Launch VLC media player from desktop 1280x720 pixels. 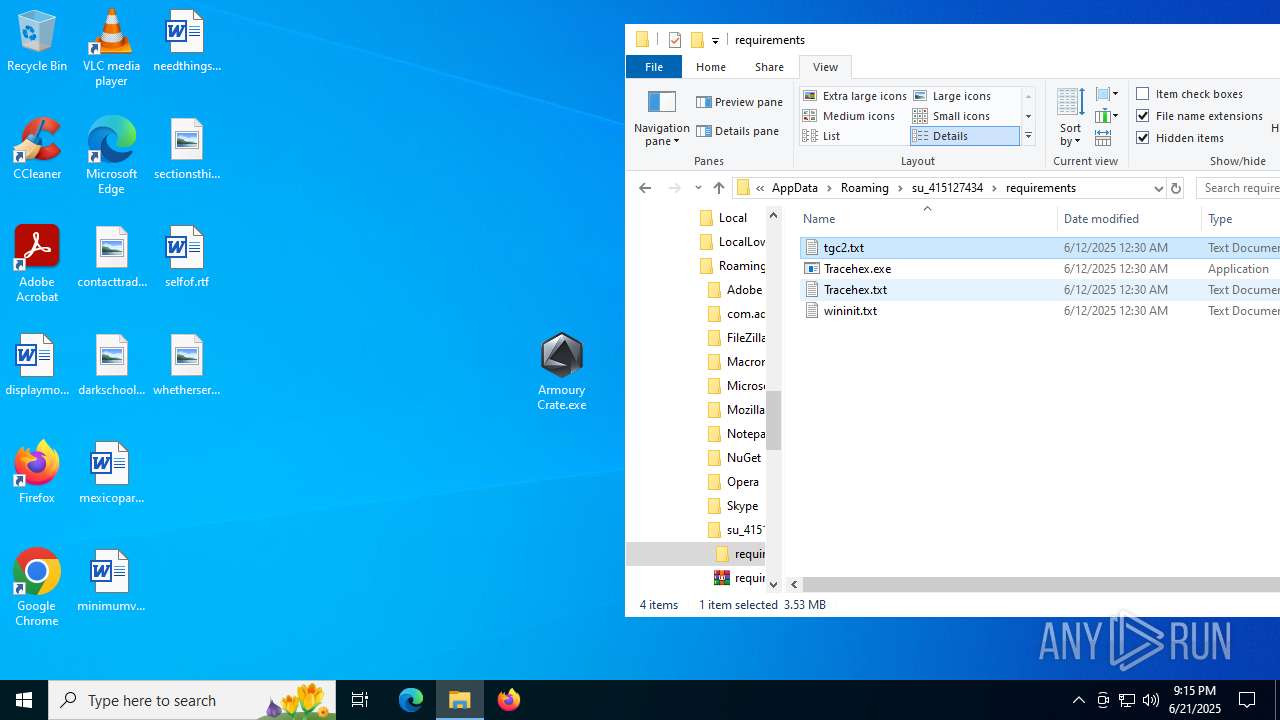point(111,48)
